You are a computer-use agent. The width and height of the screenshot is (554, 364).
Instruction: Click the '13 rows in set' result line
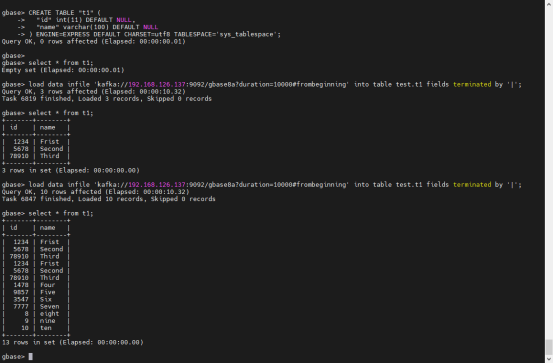[x=72, y=342]
